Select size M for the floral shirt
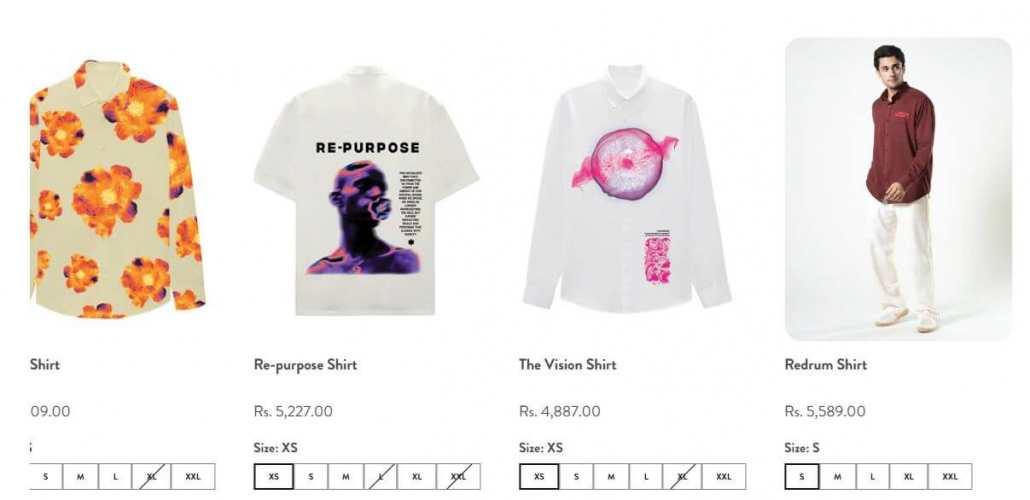 coord(80,476)
